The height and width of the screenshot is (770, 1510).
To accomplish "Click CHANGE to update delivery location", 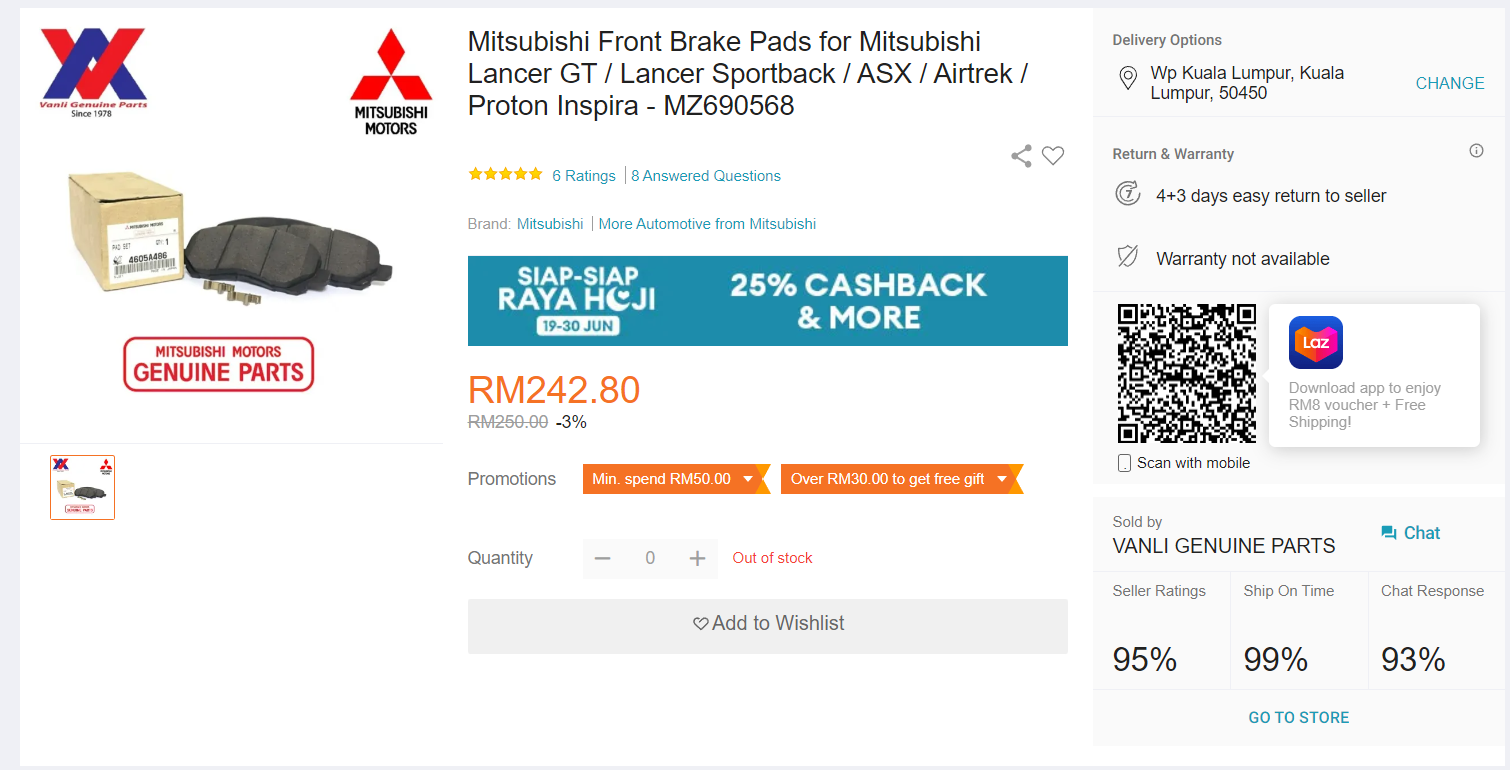I will click(x=1449, y=83).
